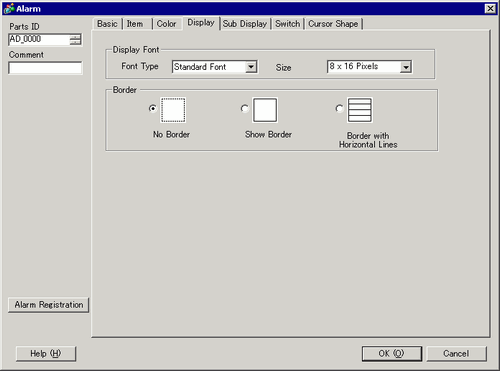Image resolution: width=500 pixels, height=371 pixels.
Task: Click the "Border with Horizontal Lines" label
Action: tap(368, 140)
